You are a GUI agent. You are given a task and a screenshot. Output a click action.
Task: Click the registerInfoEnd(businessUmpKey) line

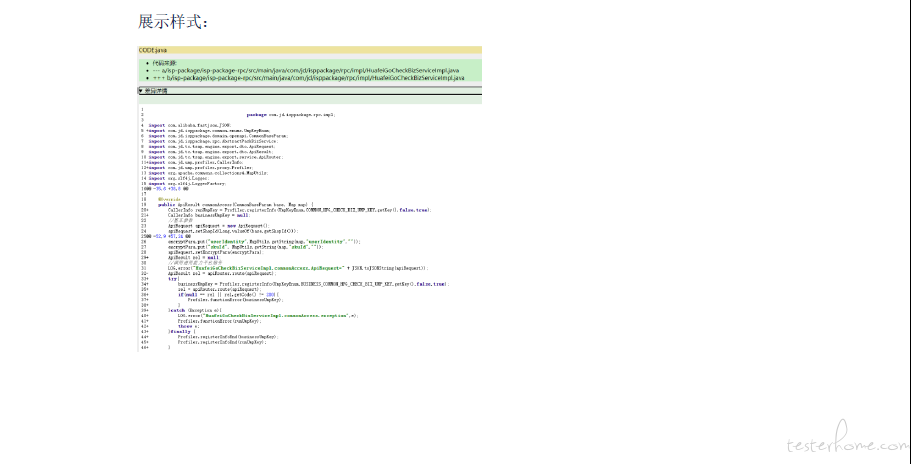(x=228, y=336)
